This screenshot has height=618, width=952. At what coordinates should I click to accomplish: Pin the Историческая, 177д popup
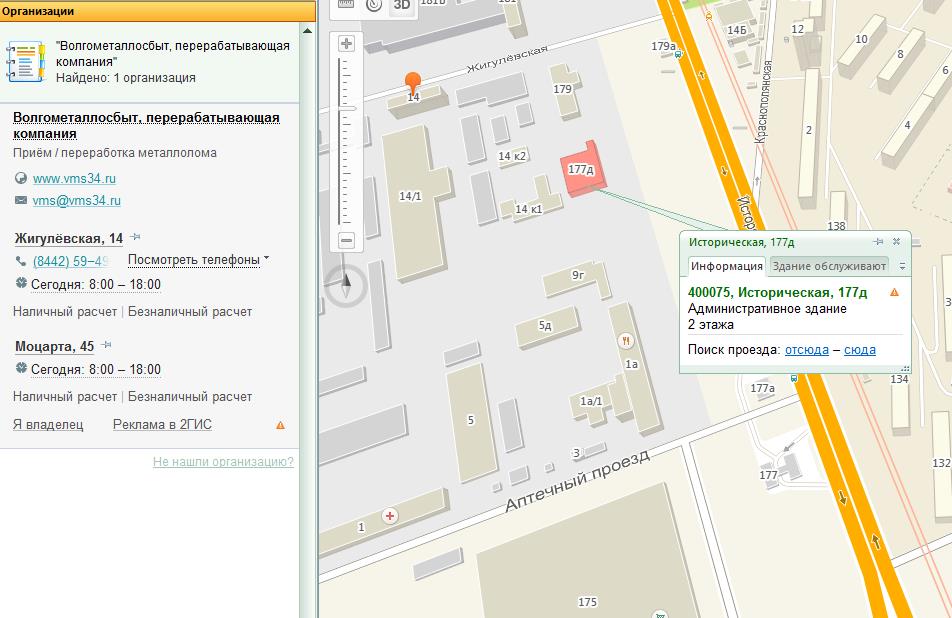pyautogui.click(x=878, y=242)
